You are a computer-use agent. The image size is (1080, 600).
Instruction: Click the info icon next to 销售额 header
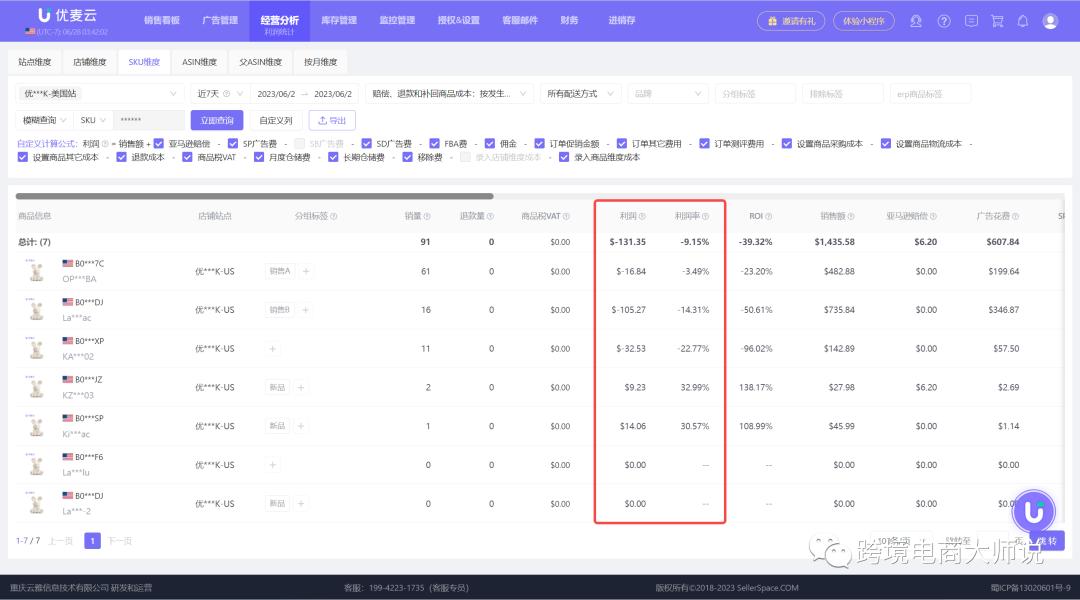(x=851, y=216)
